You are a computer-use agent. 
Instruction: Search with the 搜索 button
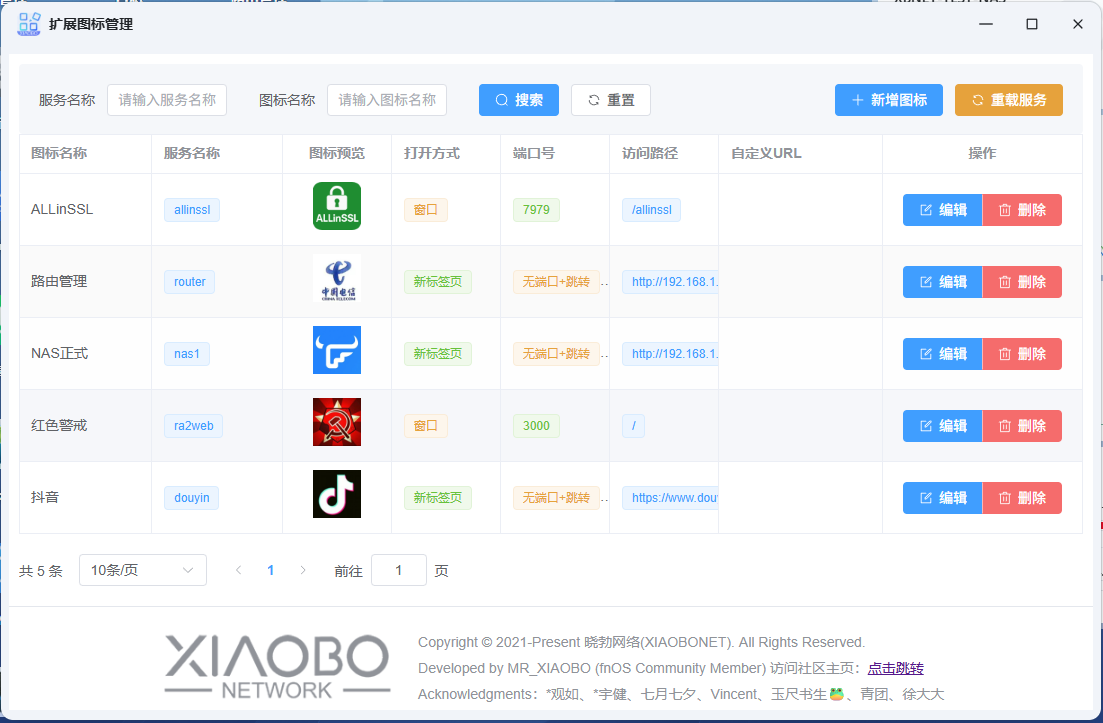click(x=519, y=100)
